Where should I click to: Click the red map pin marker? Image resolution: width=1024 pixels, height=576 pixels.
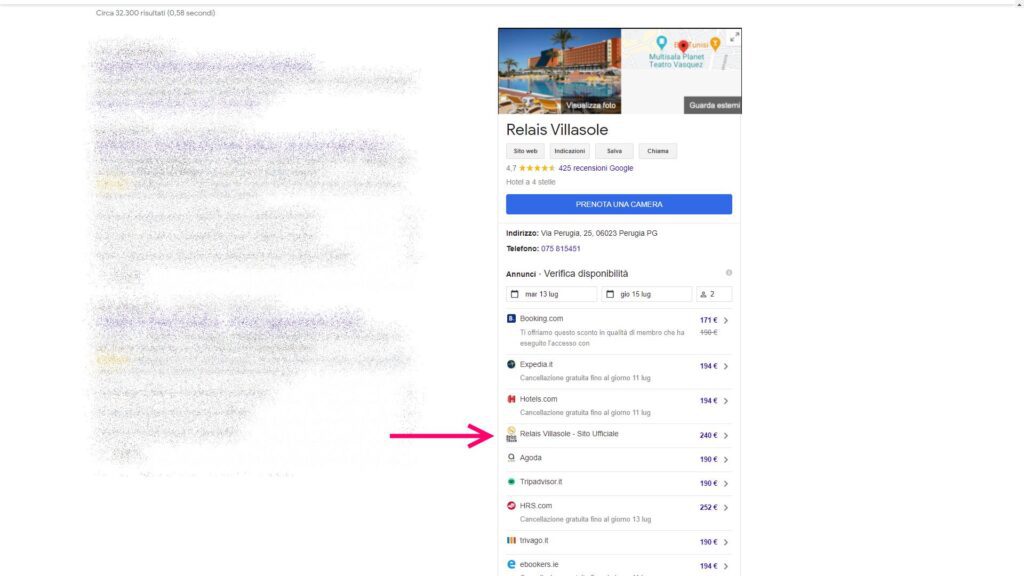683,46
